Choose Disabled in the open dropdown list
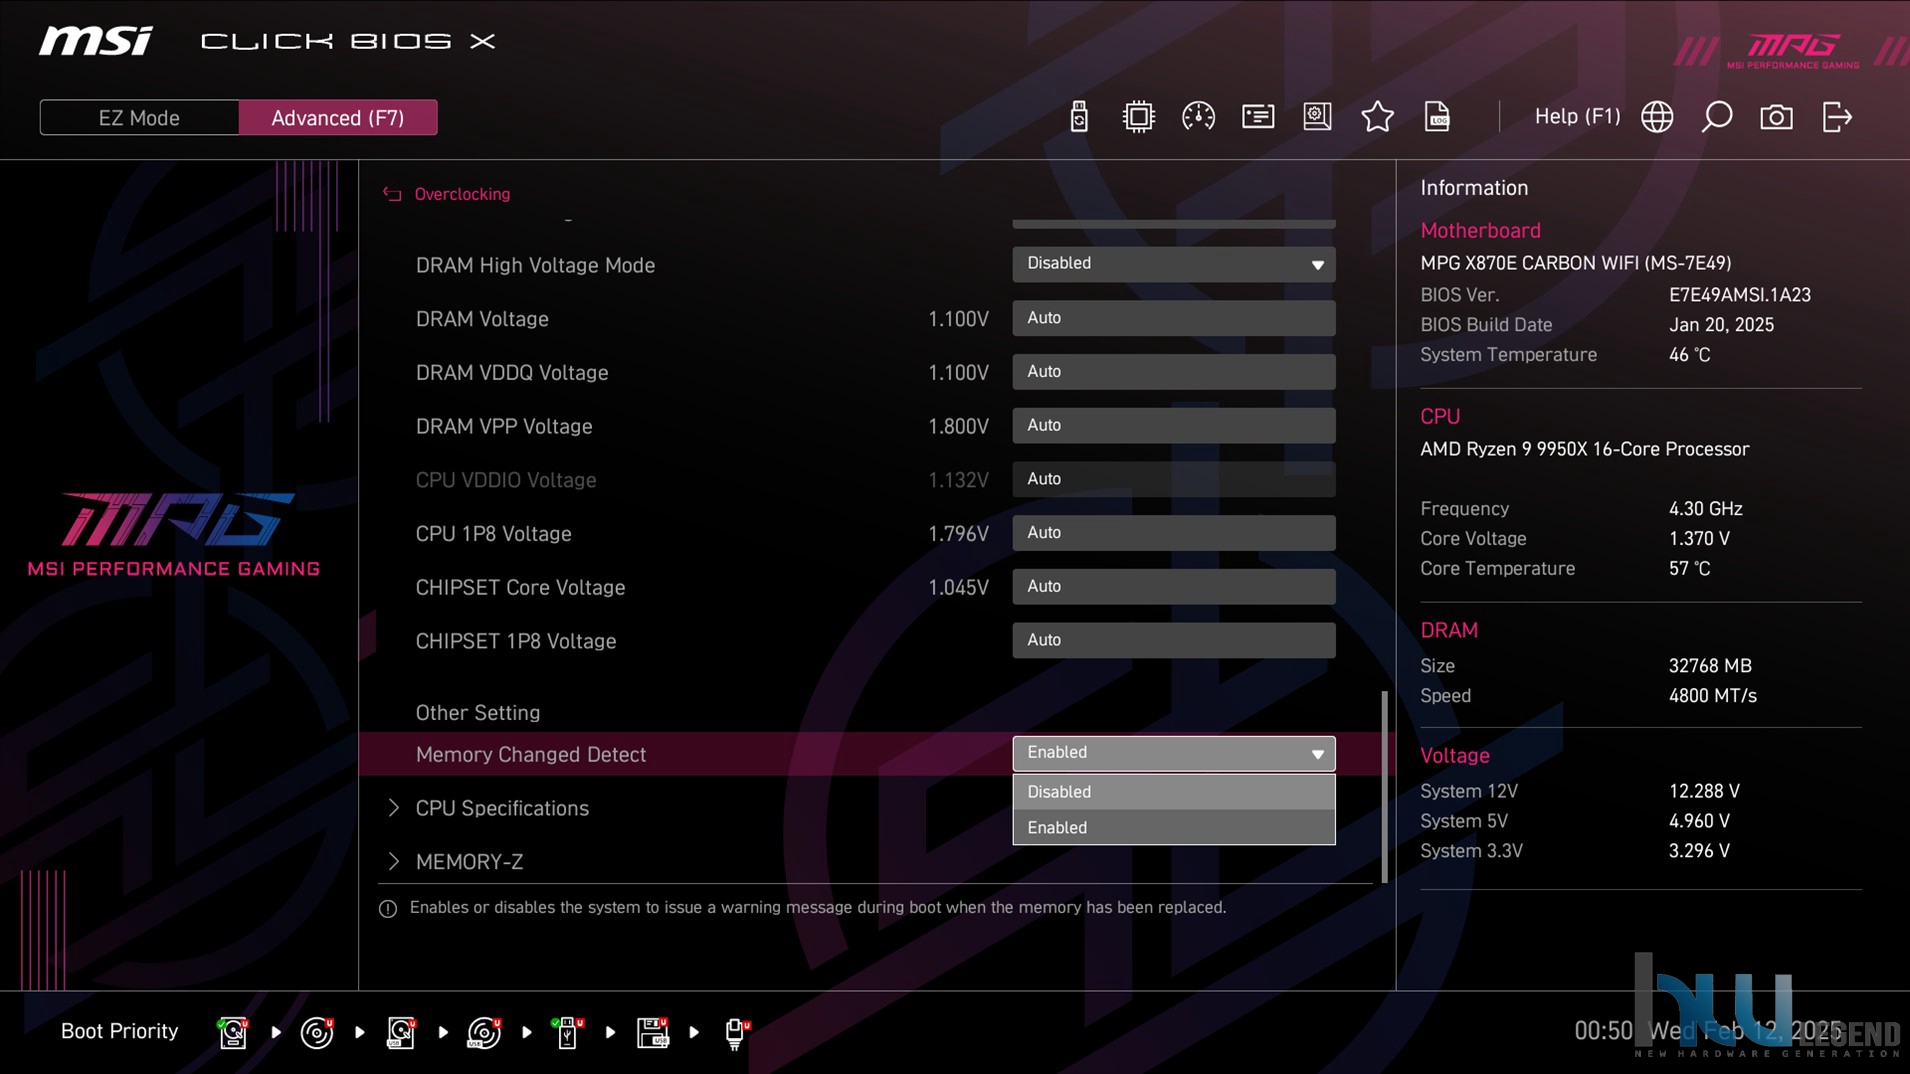 (1173, 791)
